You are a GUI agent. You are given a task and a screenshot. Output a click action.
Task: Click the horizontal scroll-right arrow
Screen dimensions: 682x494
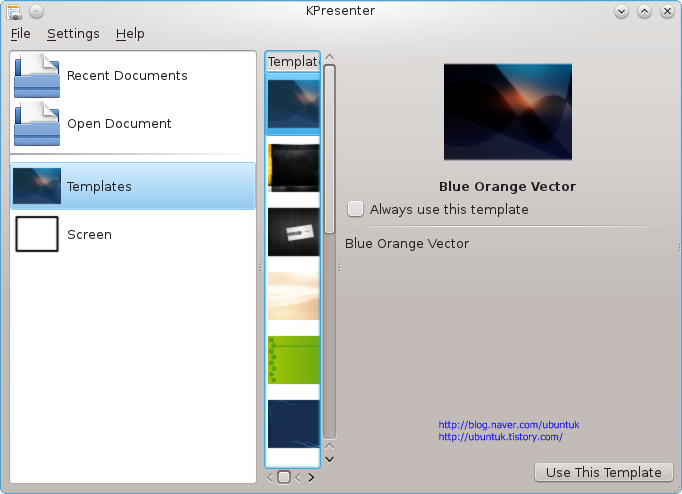click(x=311, y=477)
